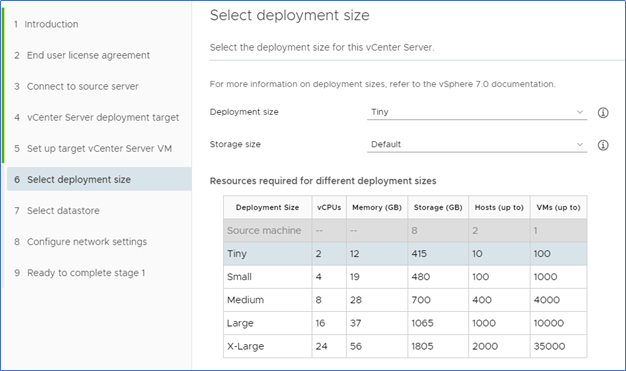Click the 1065 storage value for Large
Screen dimensions: 626x371
(x=422, y=323)
